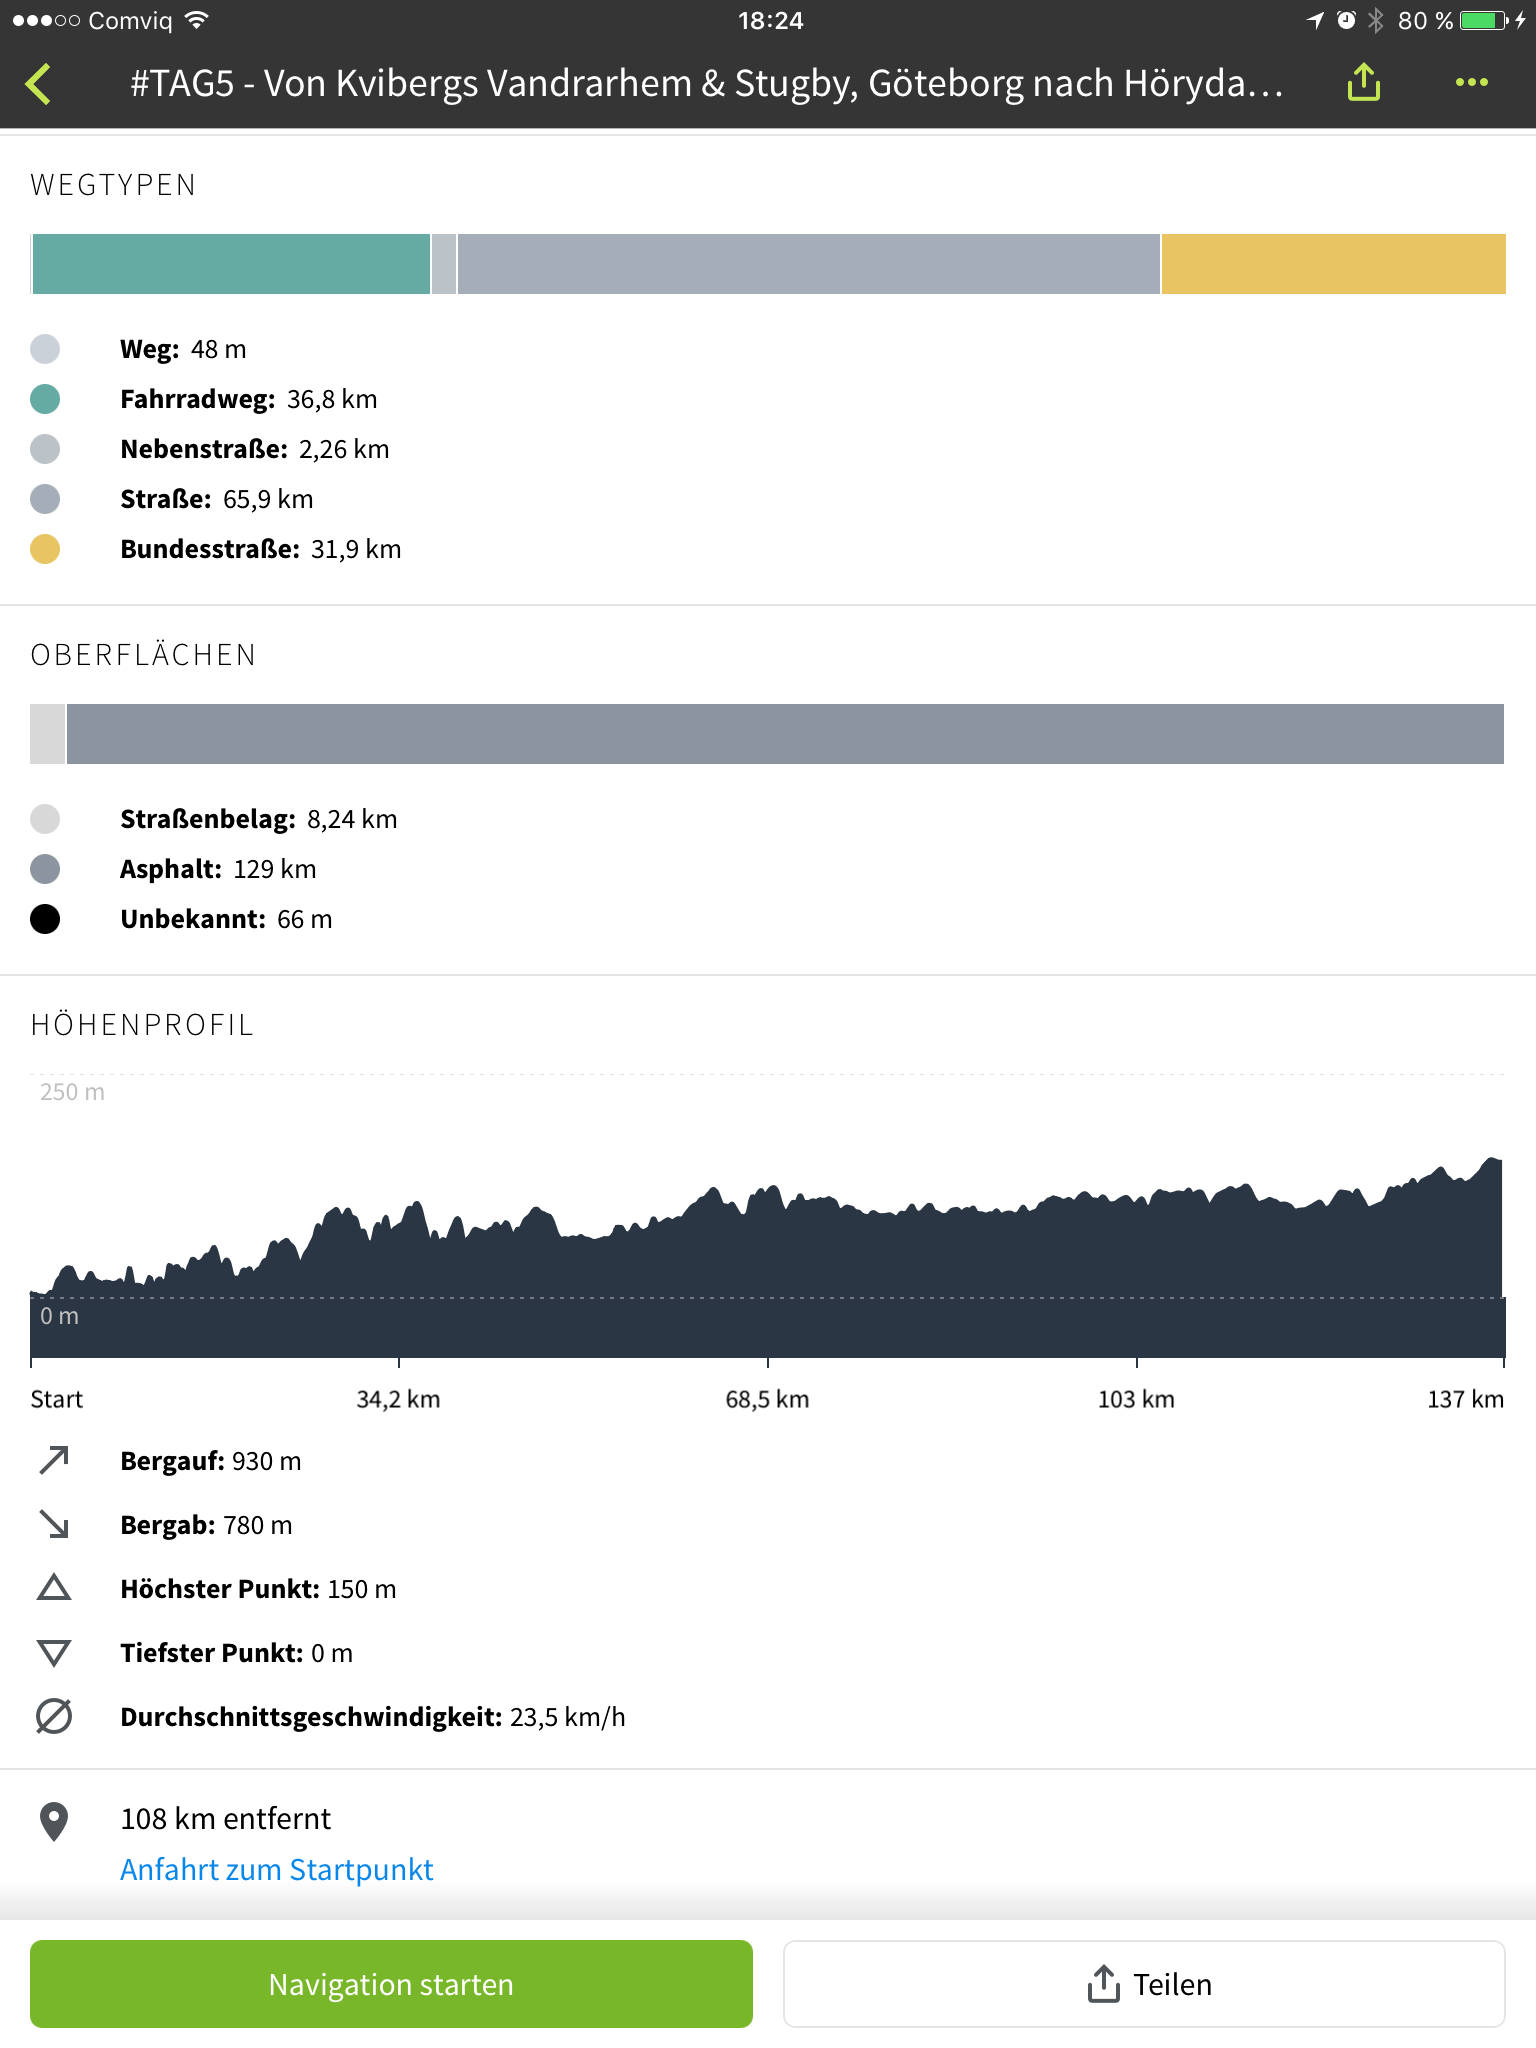Open the three-dot more options menu
Screen dimensions: 1536x2048
1471,83
